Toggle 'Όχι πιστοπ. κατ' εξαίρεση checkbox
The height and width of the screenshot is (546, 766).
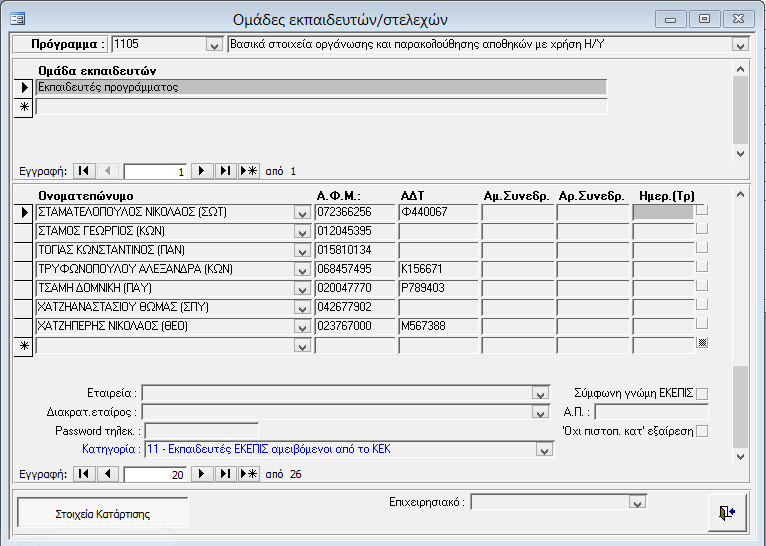click(701, 431)
